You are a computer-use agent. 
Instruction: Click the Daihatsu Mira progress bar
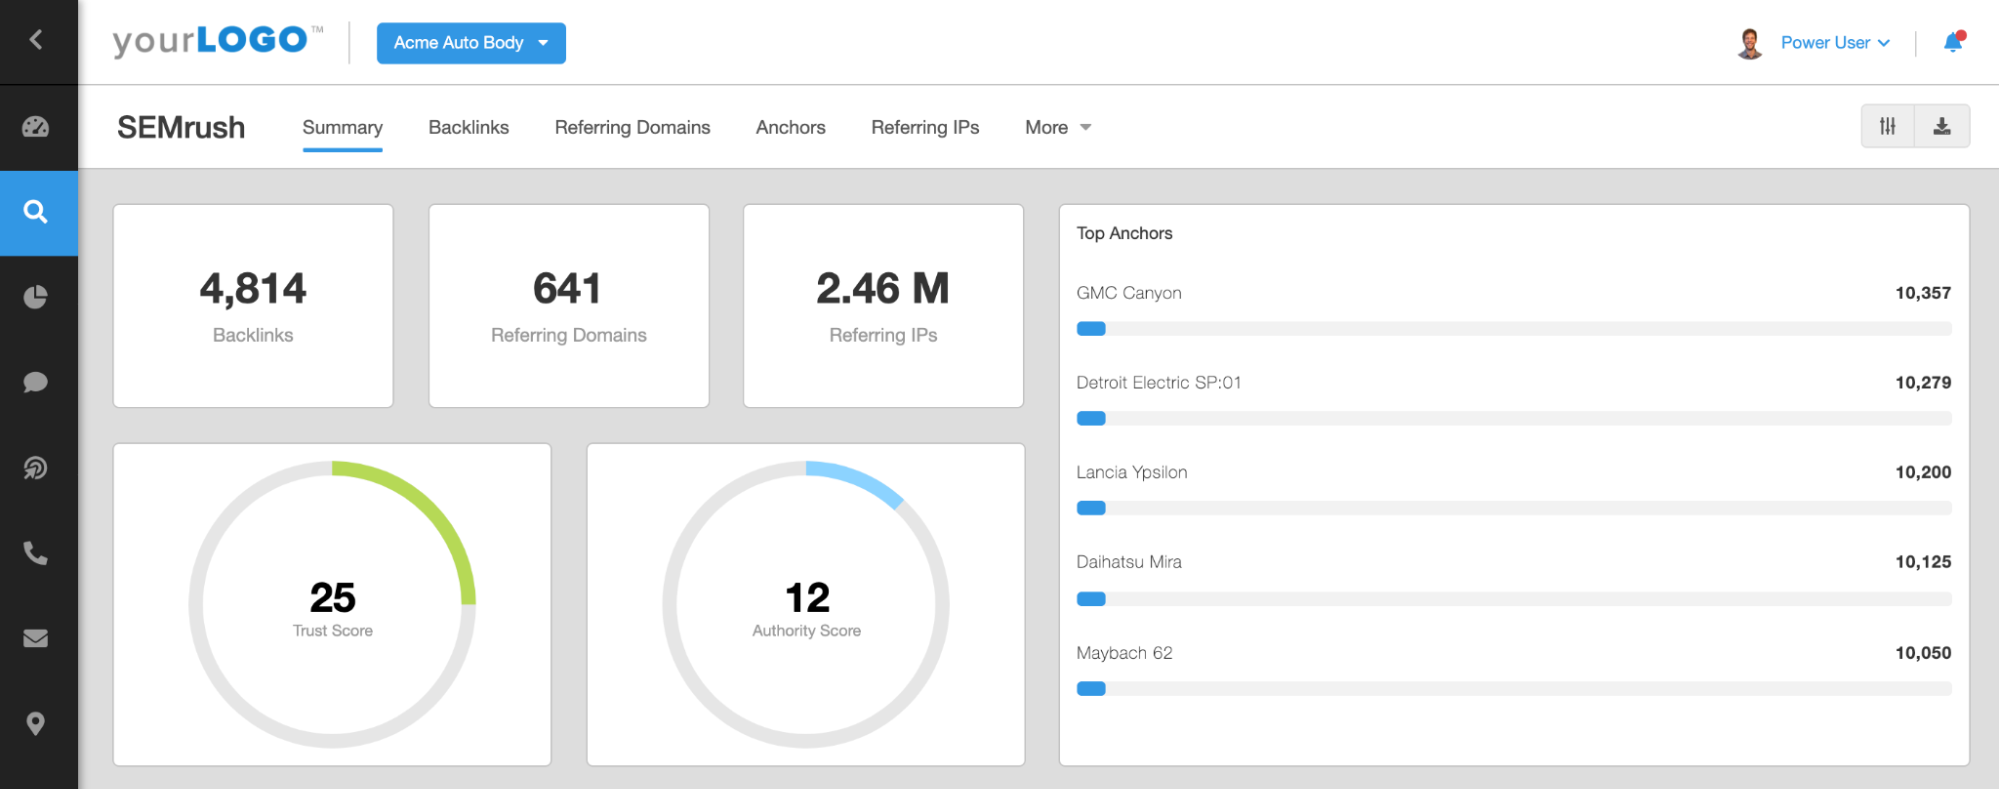pyautogui.click(x=1513, y=599)
